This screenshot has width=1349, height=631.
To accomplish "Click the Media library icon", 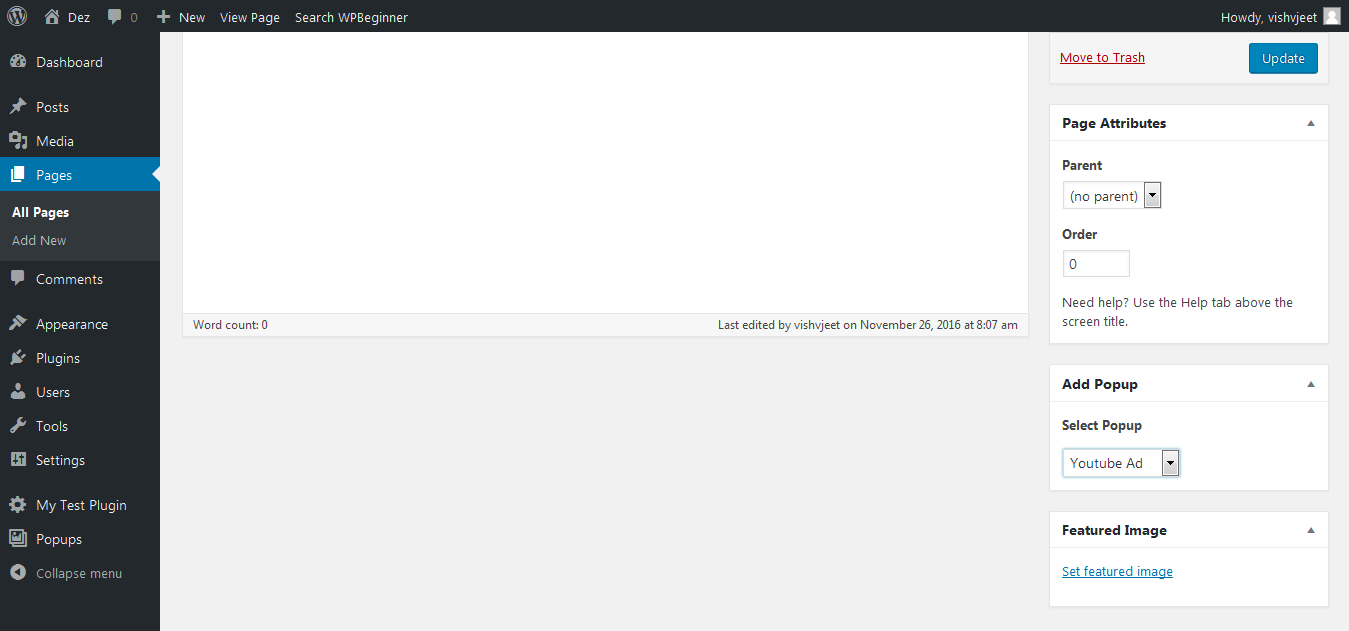I will click(18, 141).
